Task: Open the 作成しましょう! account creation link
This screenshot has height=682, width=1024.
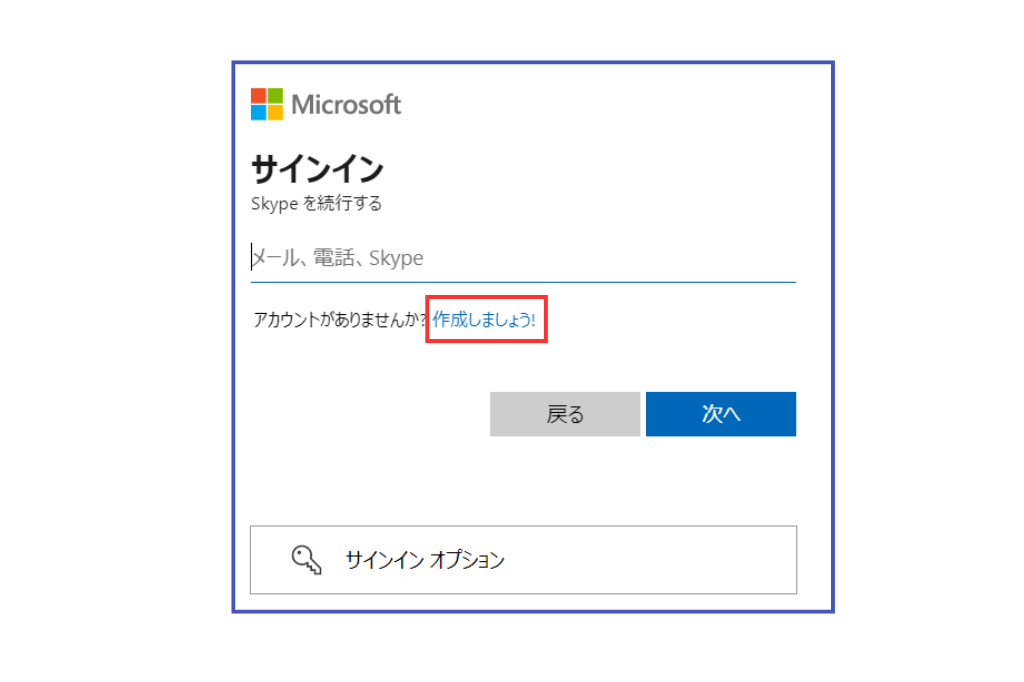Action: pos(484,320)
